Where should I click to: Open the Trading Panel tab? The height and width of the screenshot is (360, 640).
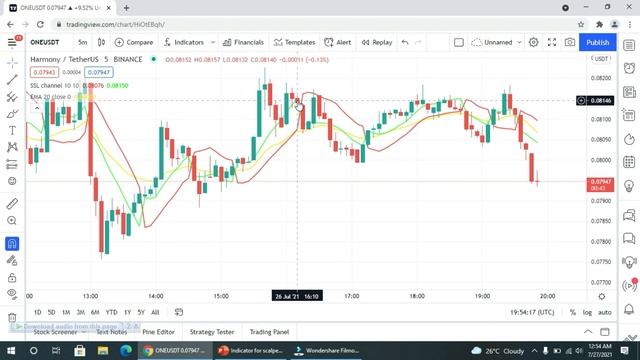(x=269, y=332)
